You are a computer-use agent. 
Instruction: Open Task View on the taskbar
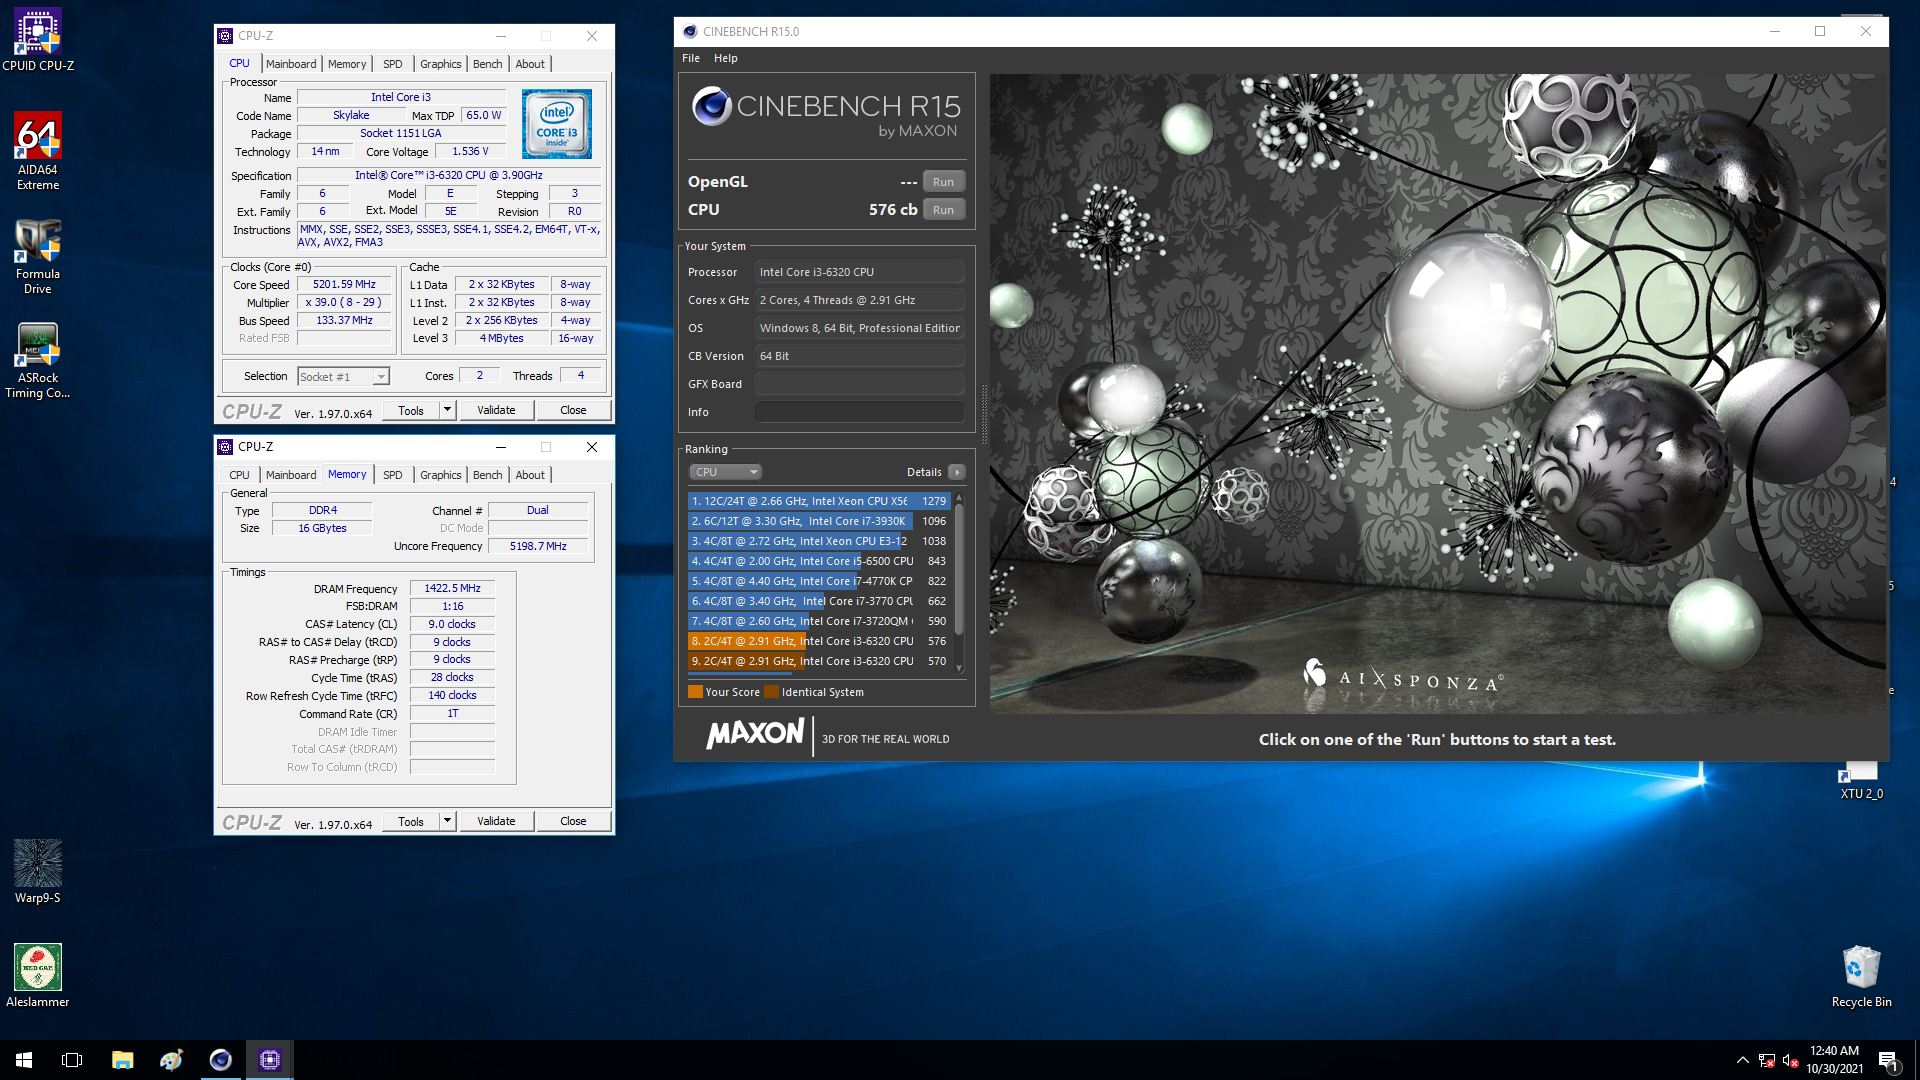point(72,1060)
